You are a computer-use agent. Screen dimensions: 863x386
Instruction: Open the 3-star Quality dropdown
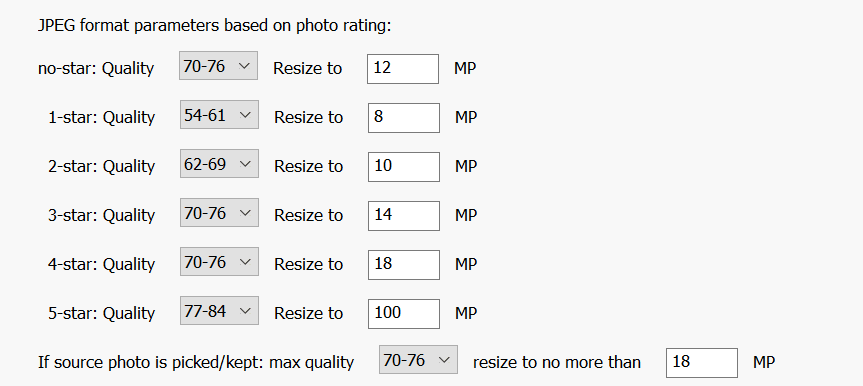tap(219, 213)
